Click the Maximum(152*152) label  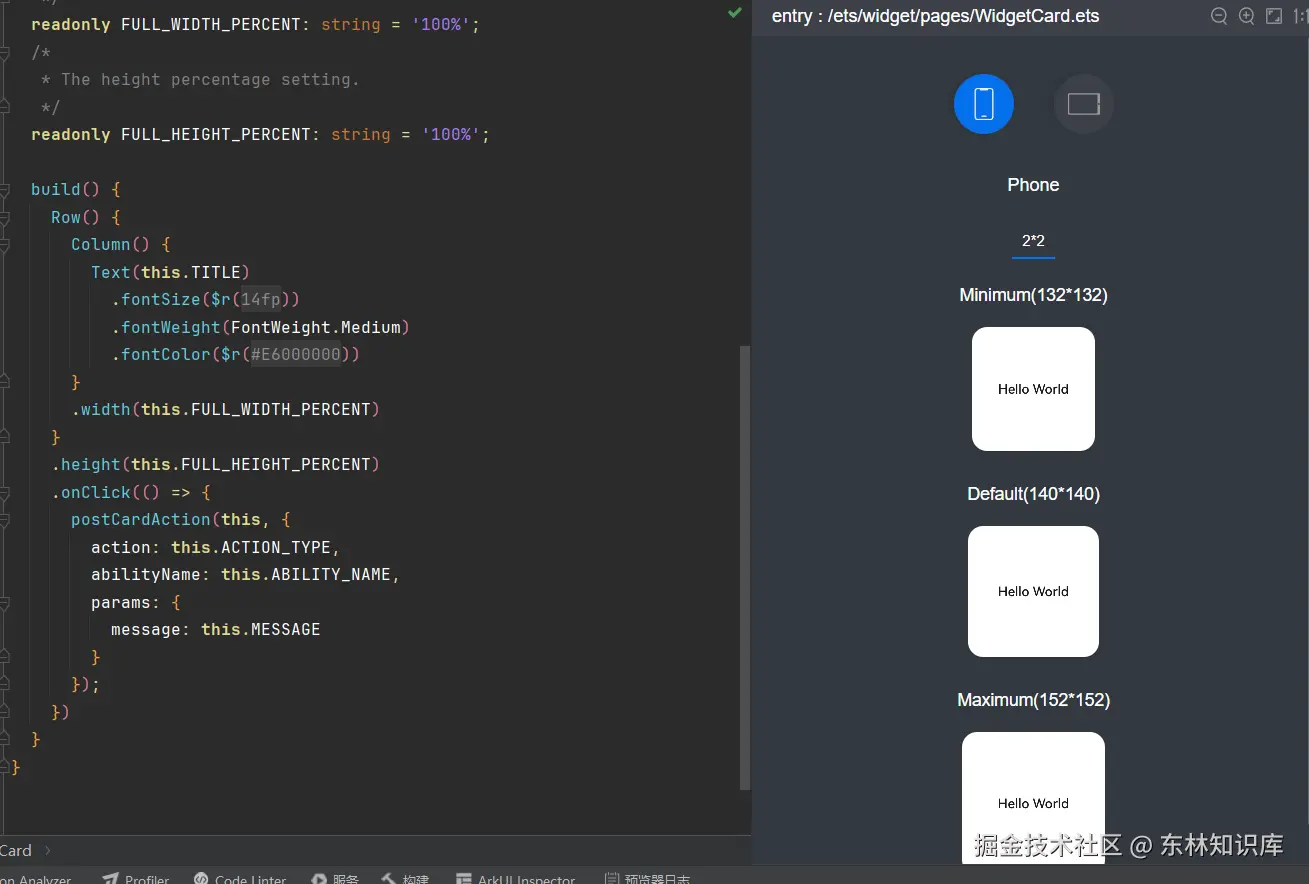pyautogui.click(x=1033, y=700)
